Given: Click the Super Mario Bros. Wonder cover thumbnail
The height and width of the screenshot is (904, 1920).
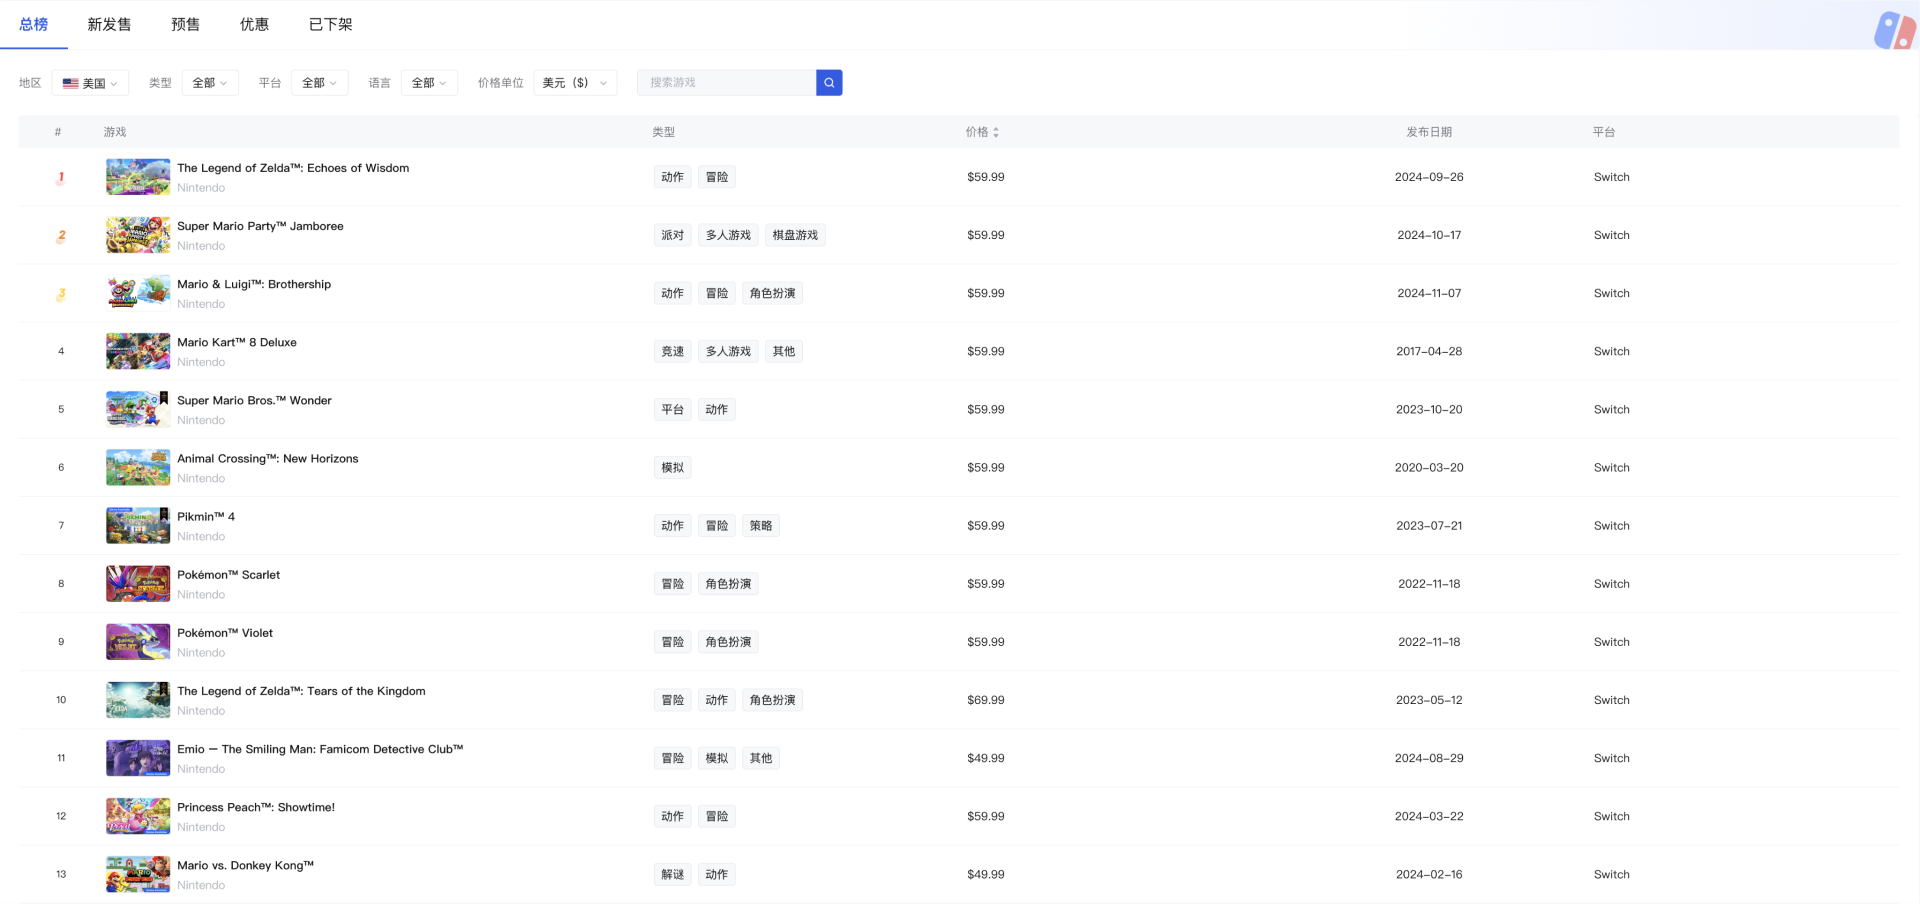Looking at the screenshot, I should [138, 409].
